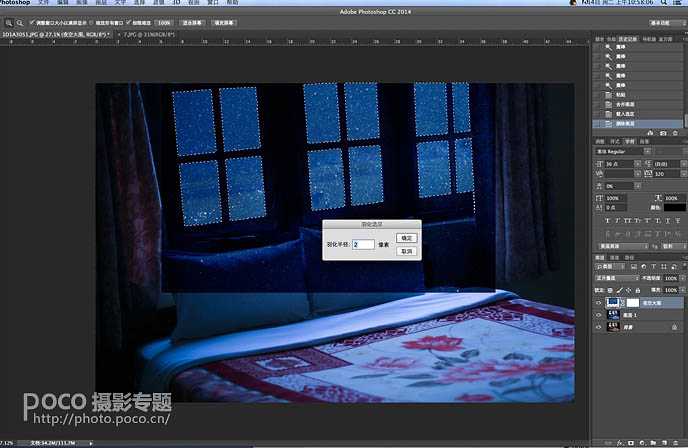Image resolution: width=688 pixels, height=448 pixels.
Task: Toggle lock all padlock icon
Action: [x=638, y=290]
